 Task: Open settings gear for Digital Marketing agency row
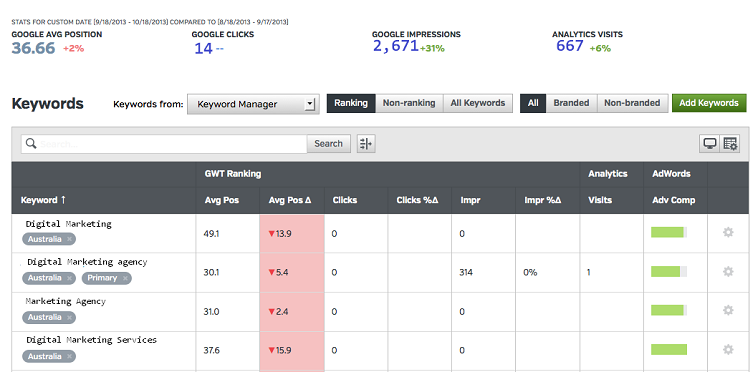pos(728,272)
